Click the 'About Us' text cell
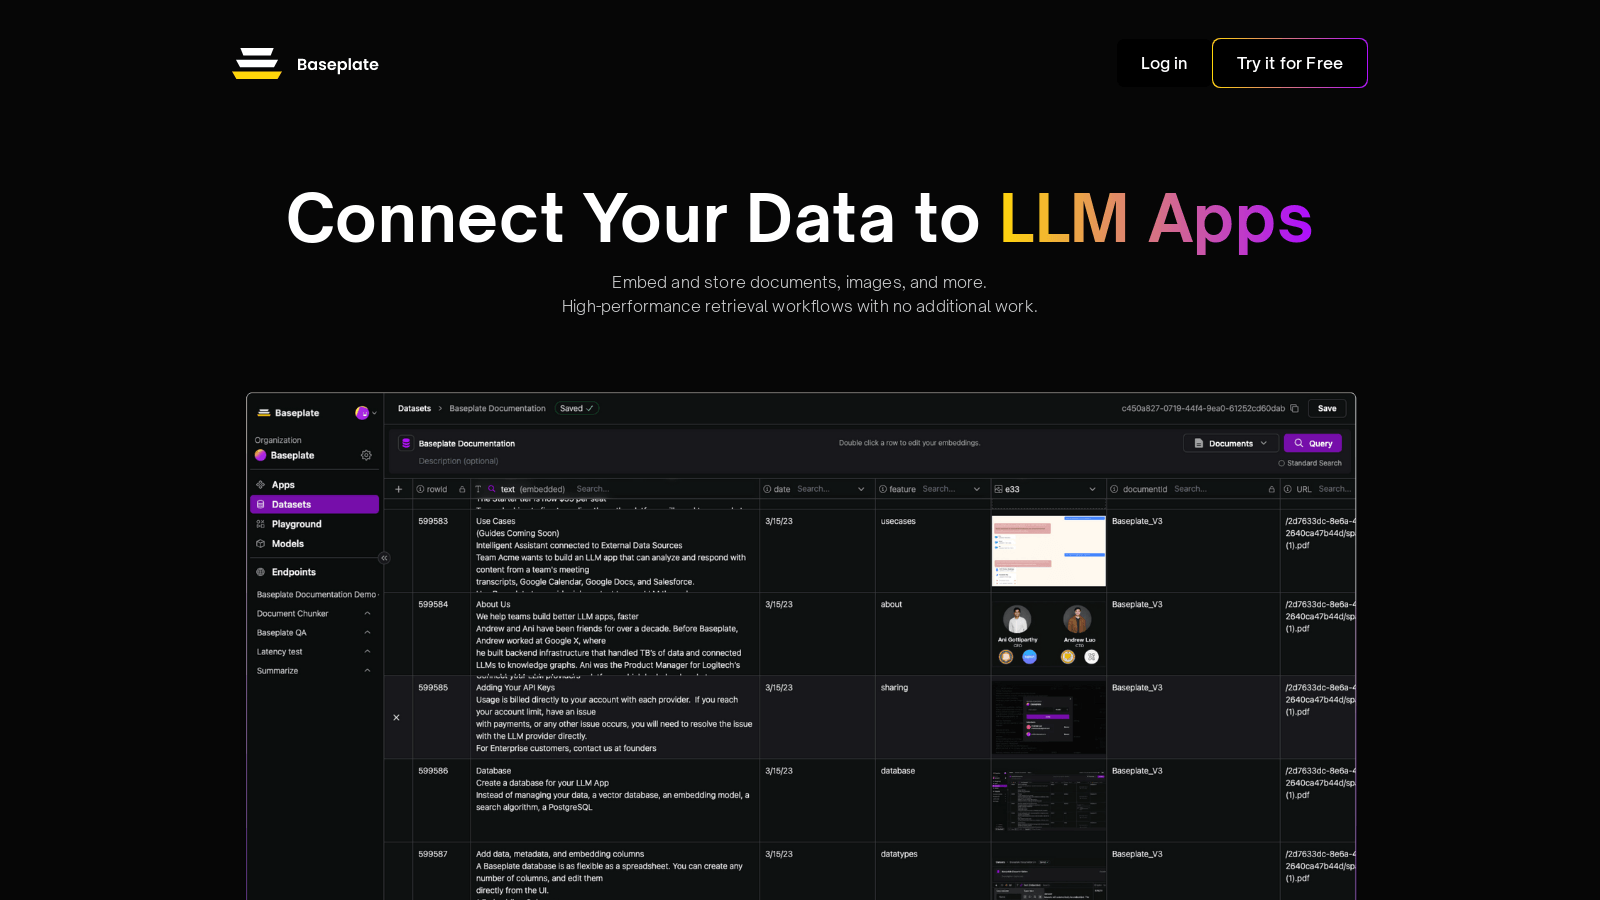 point(493,604)
